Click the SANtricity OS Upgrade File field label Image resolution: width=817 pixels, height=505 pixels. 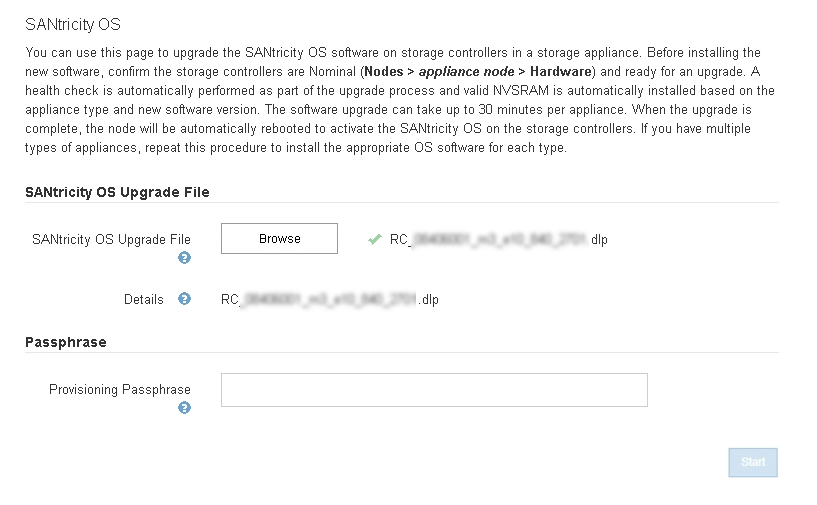coord(111,240)
